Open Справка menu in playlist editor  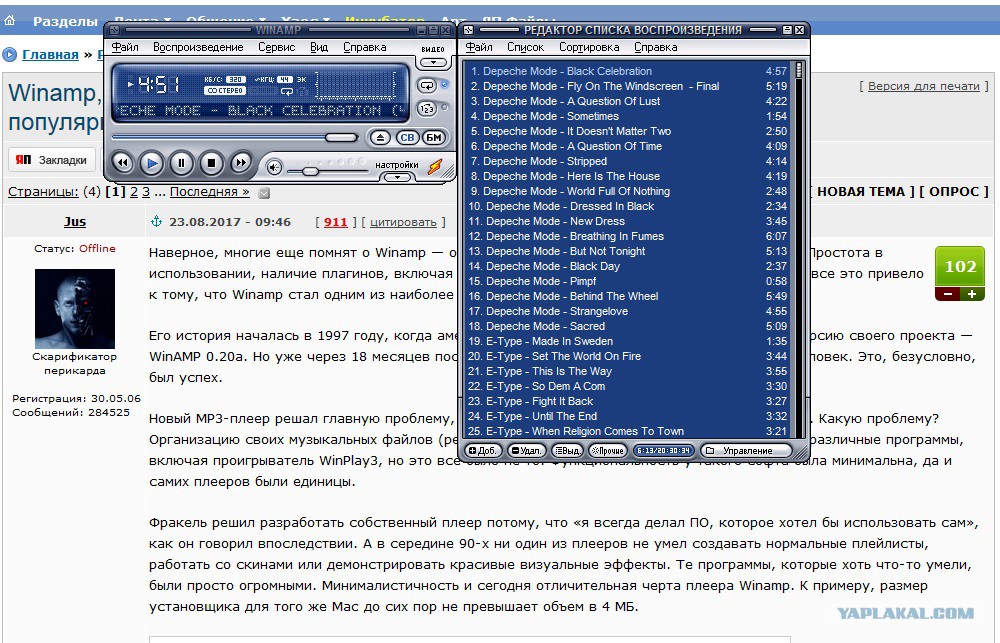tap(656, 47)
